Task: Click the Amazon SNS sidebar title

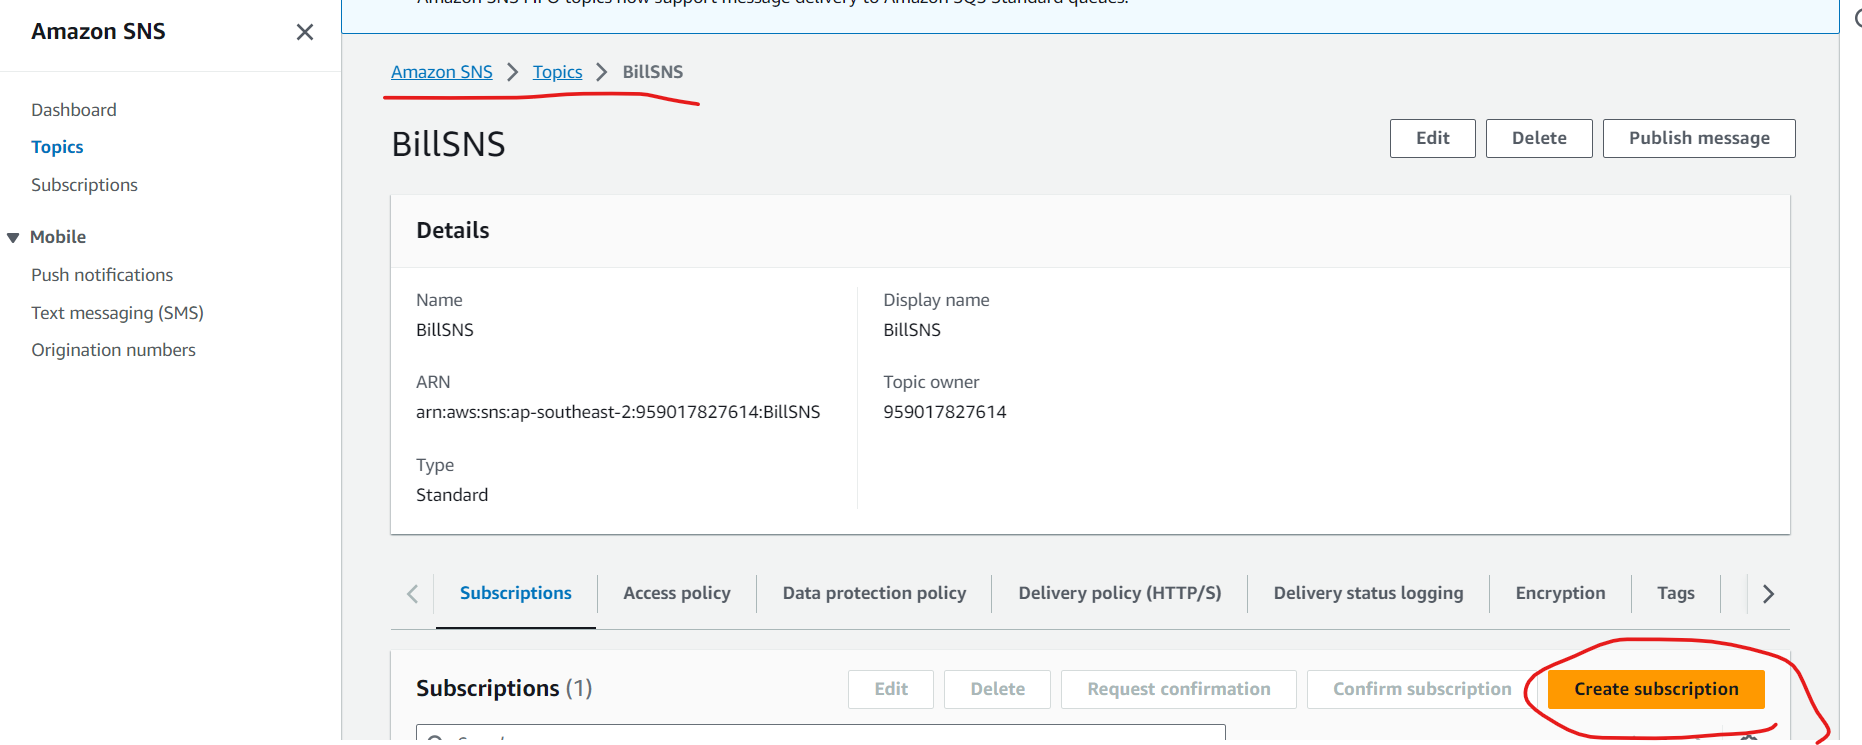Action: point(98,32)
